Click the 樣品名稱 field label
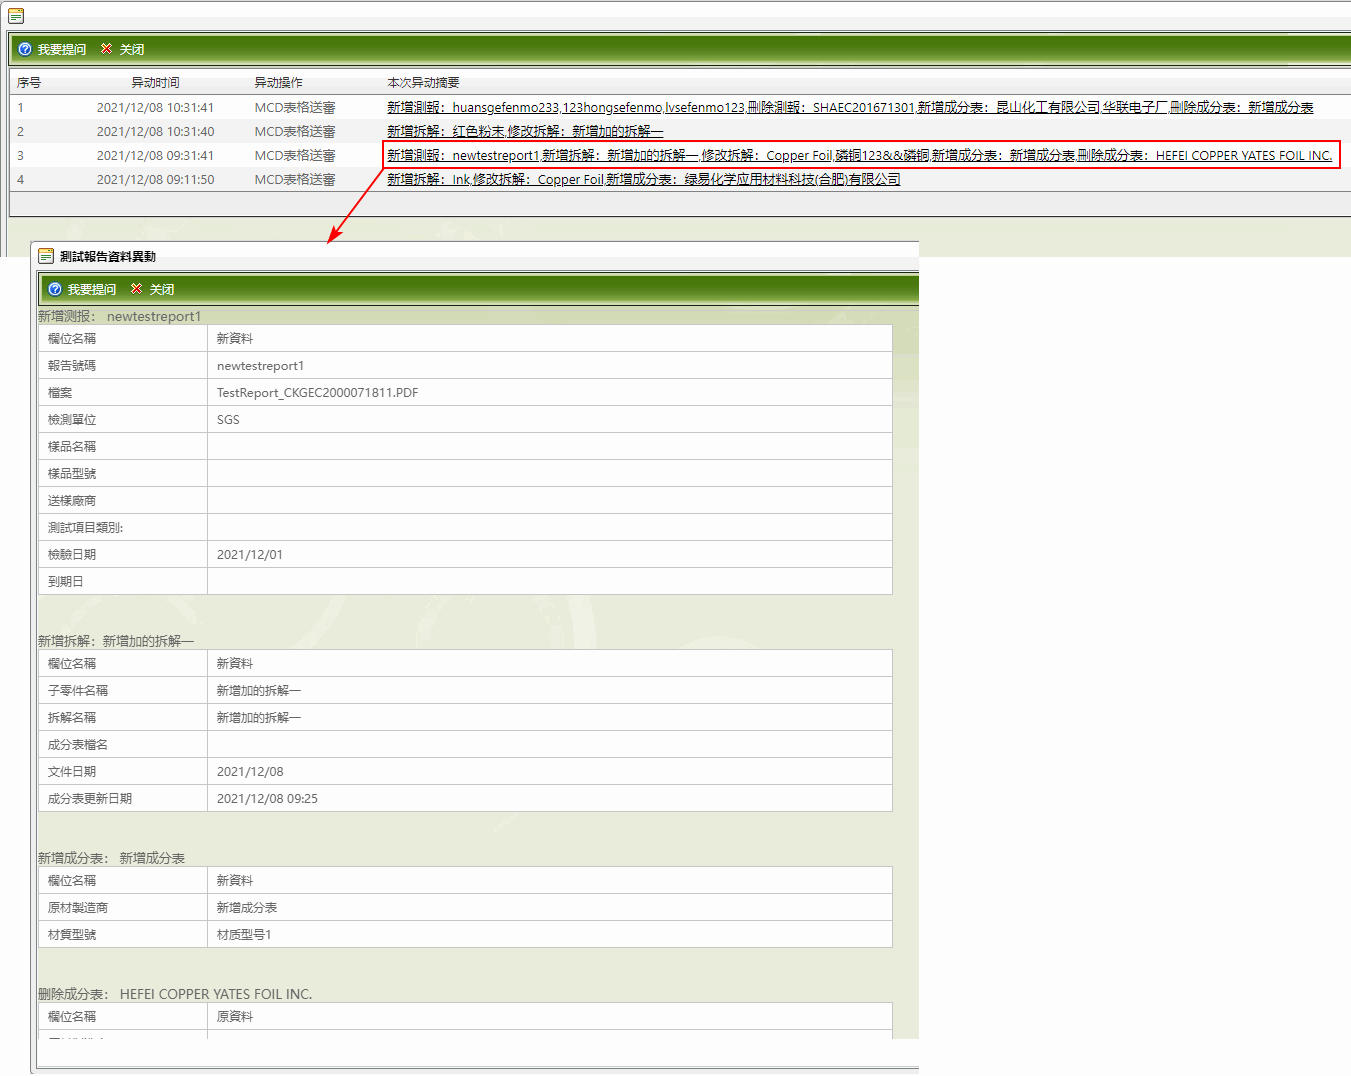1351x1076 pixels. [x=72, y=447]
